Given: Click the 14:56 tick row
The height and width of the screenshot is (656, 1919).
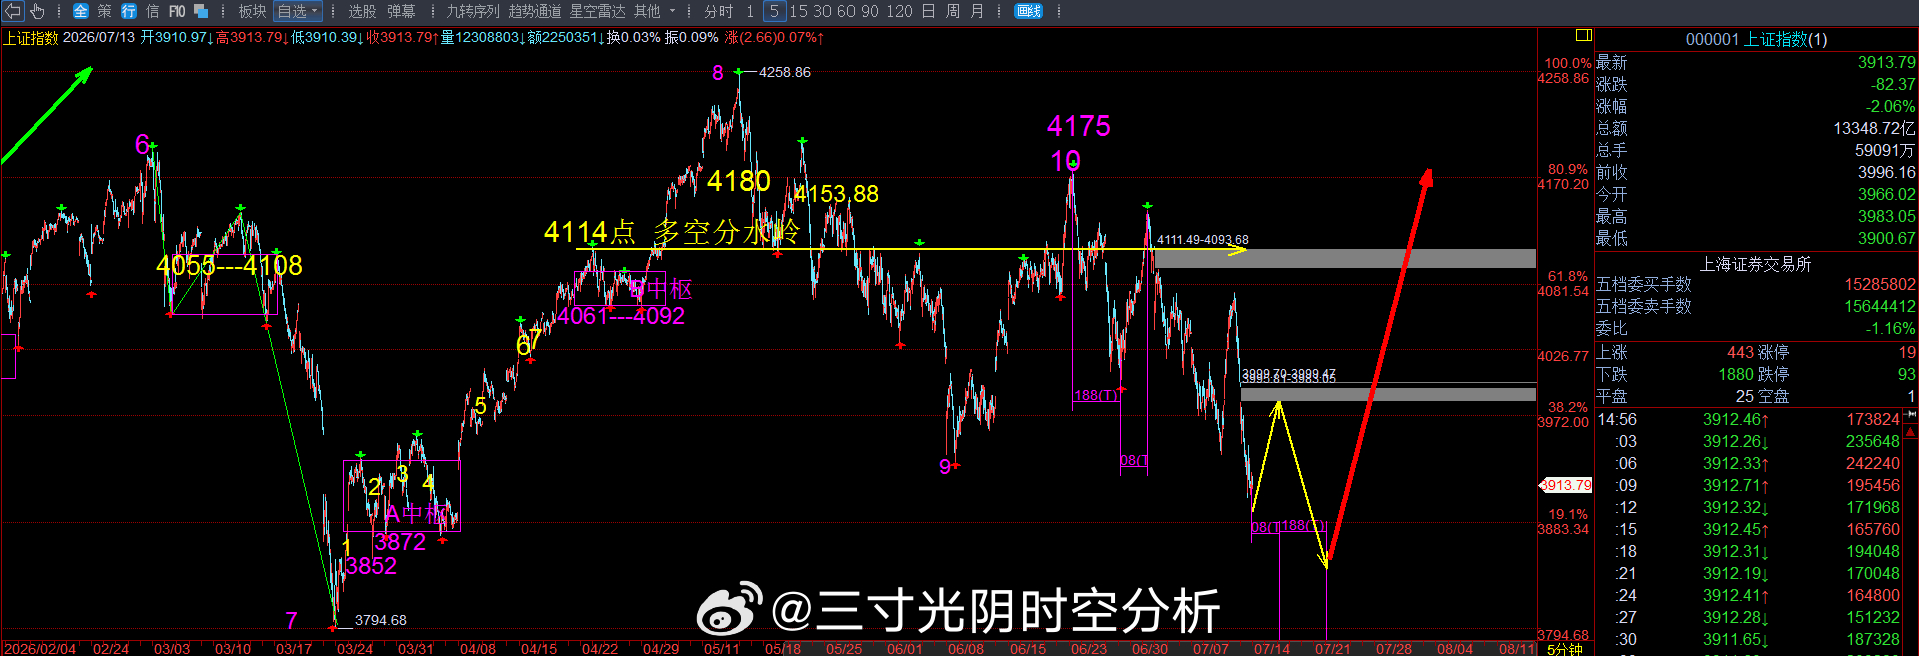Looking at the screenshot, I should tap(1748, 419).
